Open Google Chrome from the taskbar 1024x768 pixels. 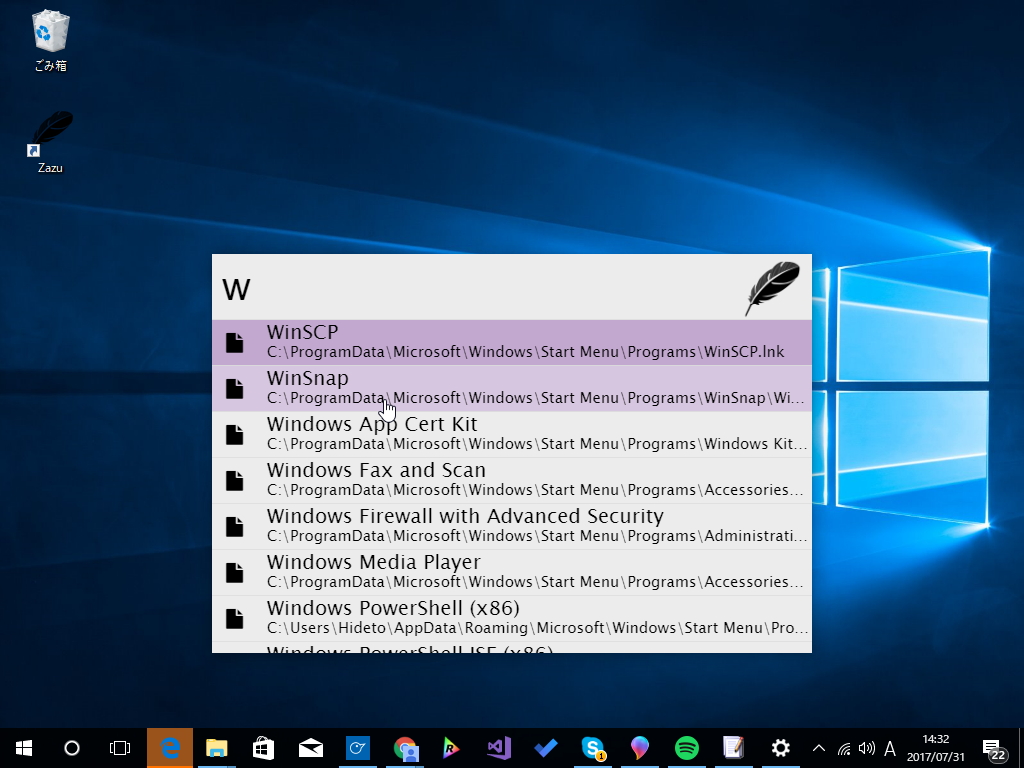pos(405,747)
